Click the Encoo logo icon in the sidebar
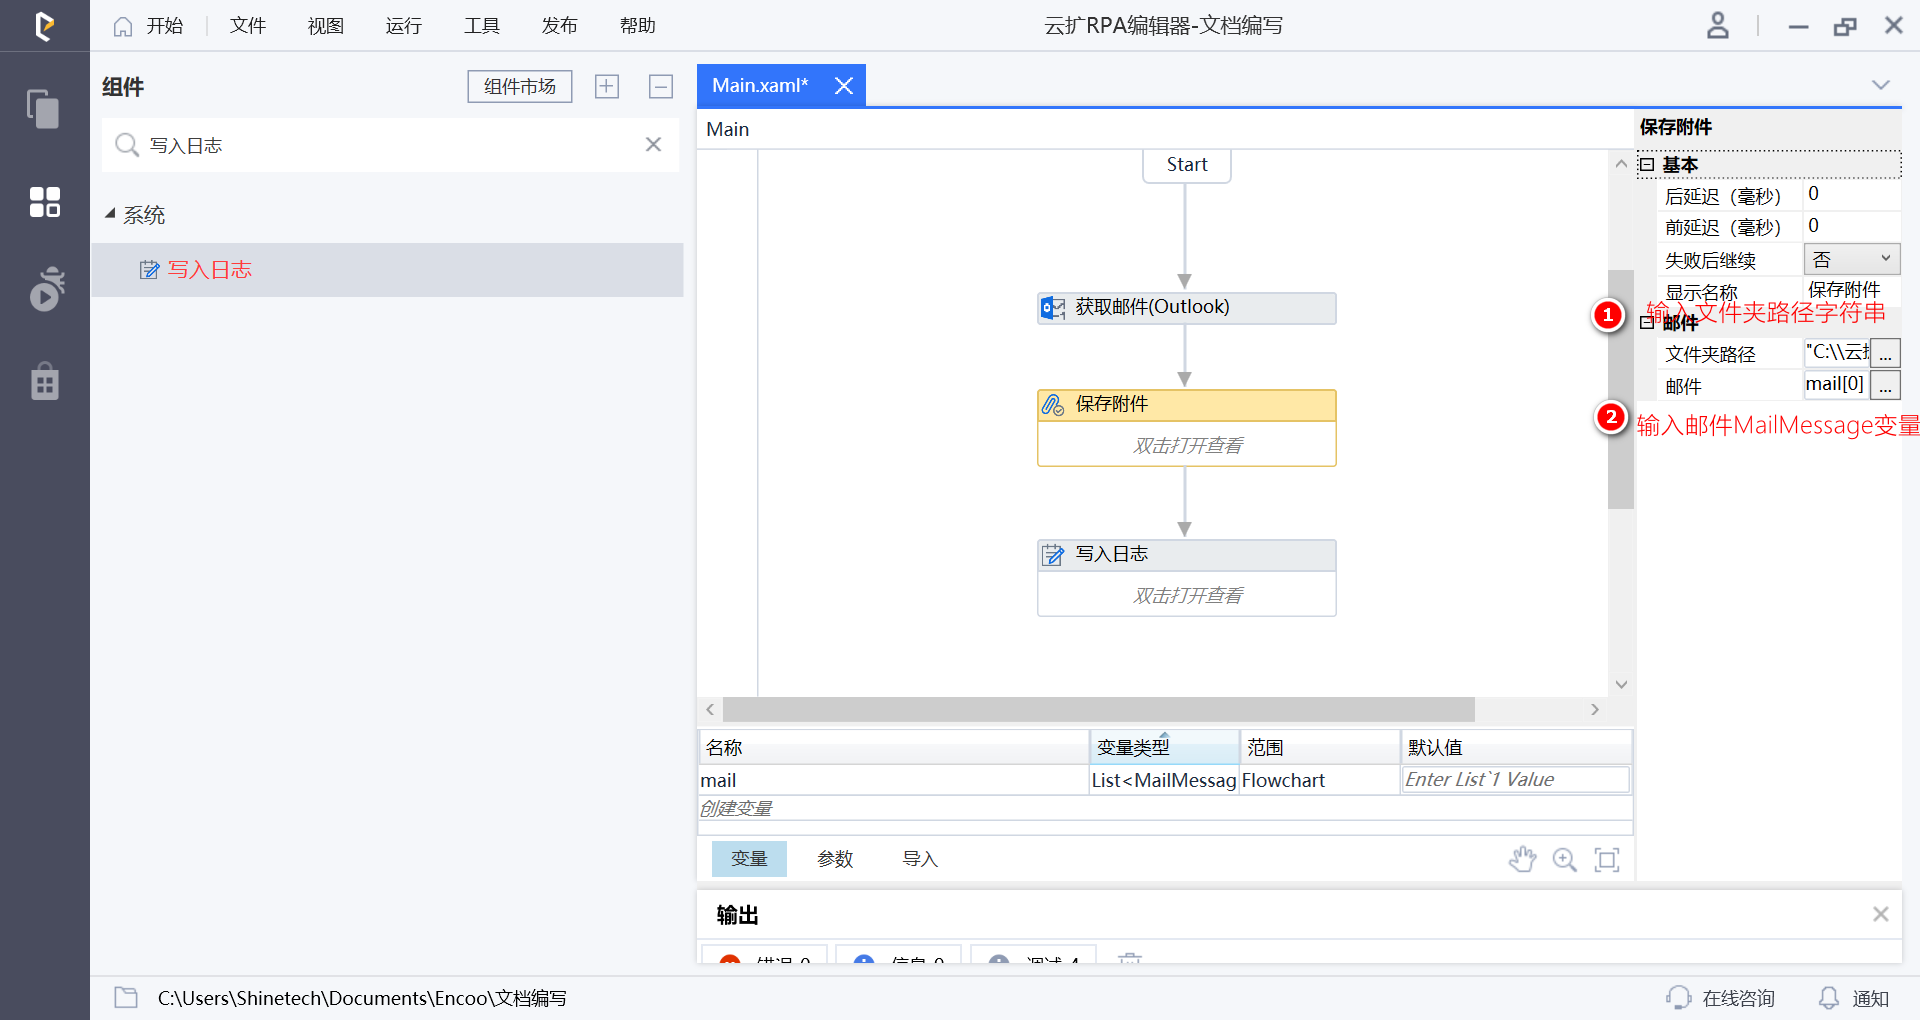The width and height of the screenshot is (1920, 1020). point(44,26)
